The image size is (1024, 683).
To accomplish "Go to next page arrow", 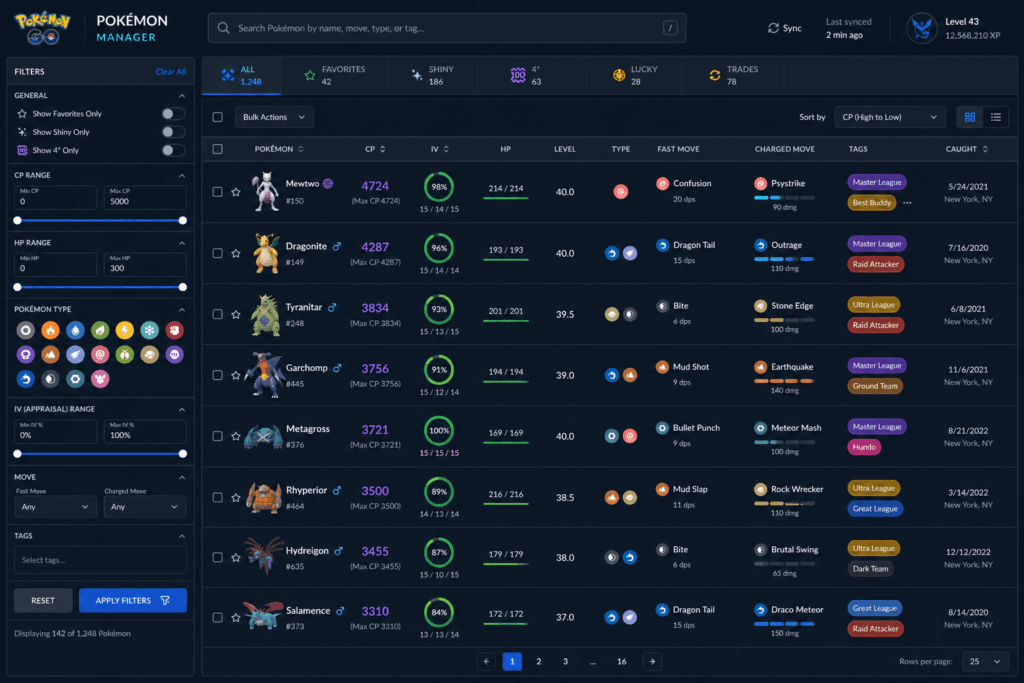I will [652, 661].
